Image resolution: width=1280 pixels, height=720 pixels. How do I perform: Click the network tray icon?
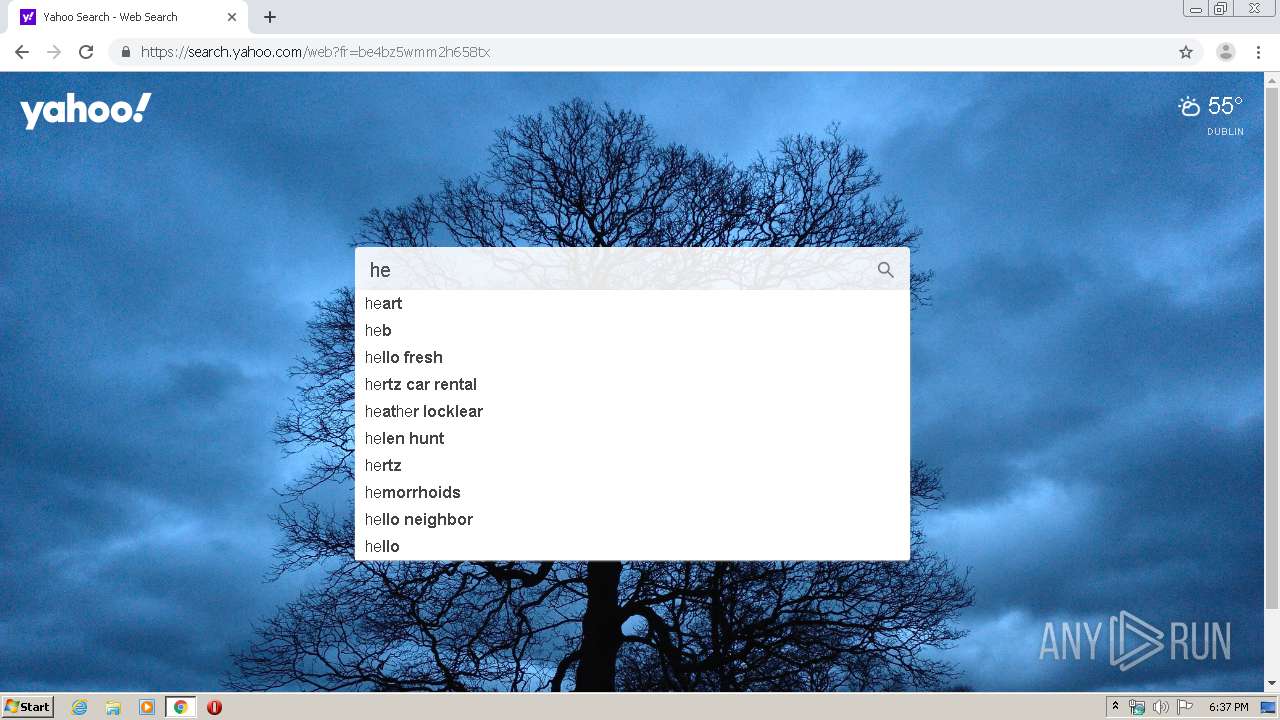coord(1137,707)
